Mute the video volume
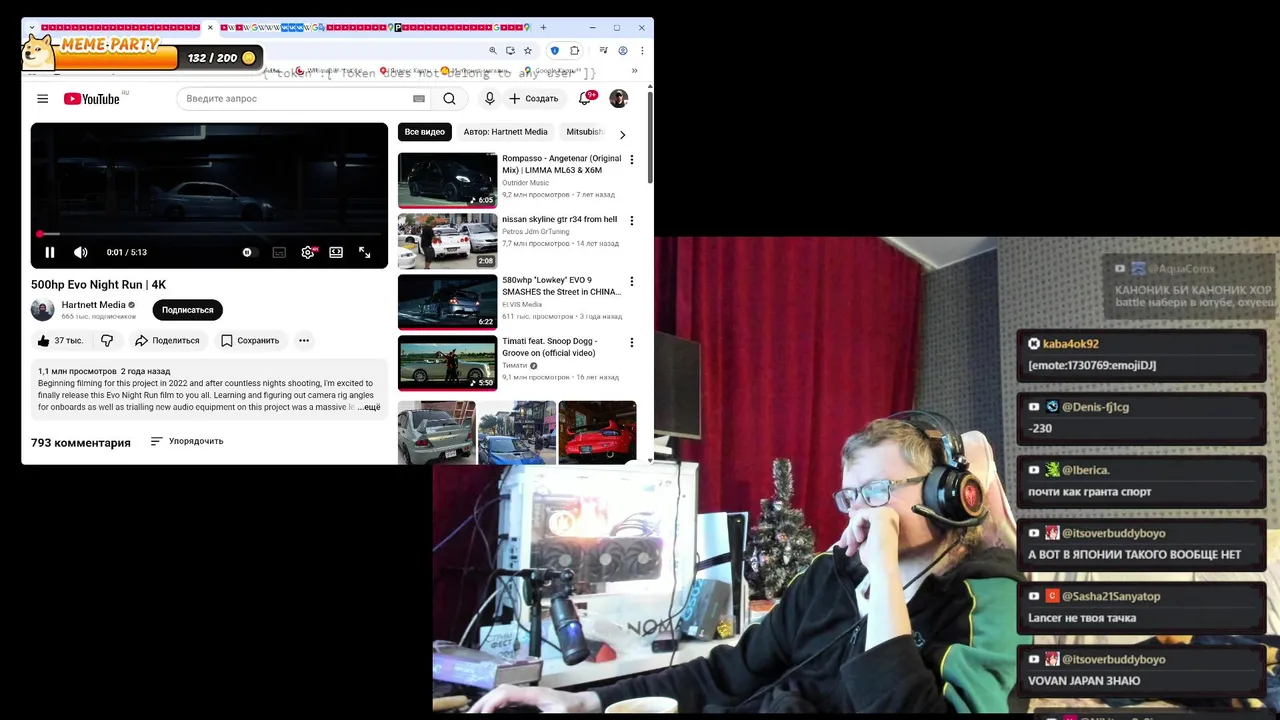 (x=81, y=252)
